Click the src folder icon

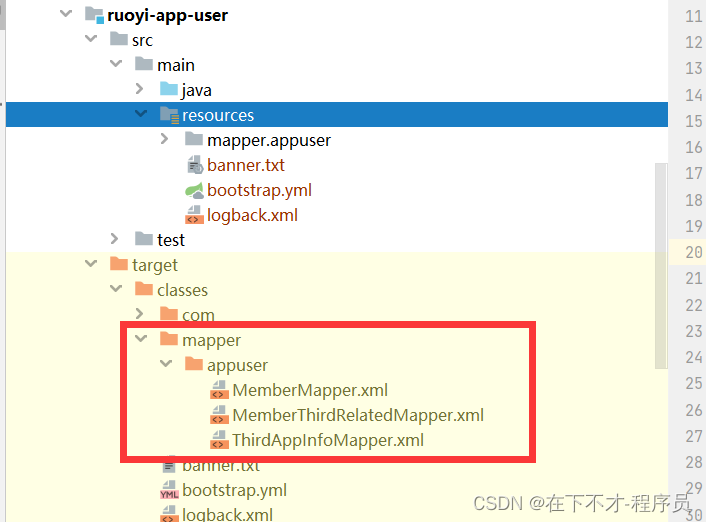pyautogui.click(x=119, y=39)
